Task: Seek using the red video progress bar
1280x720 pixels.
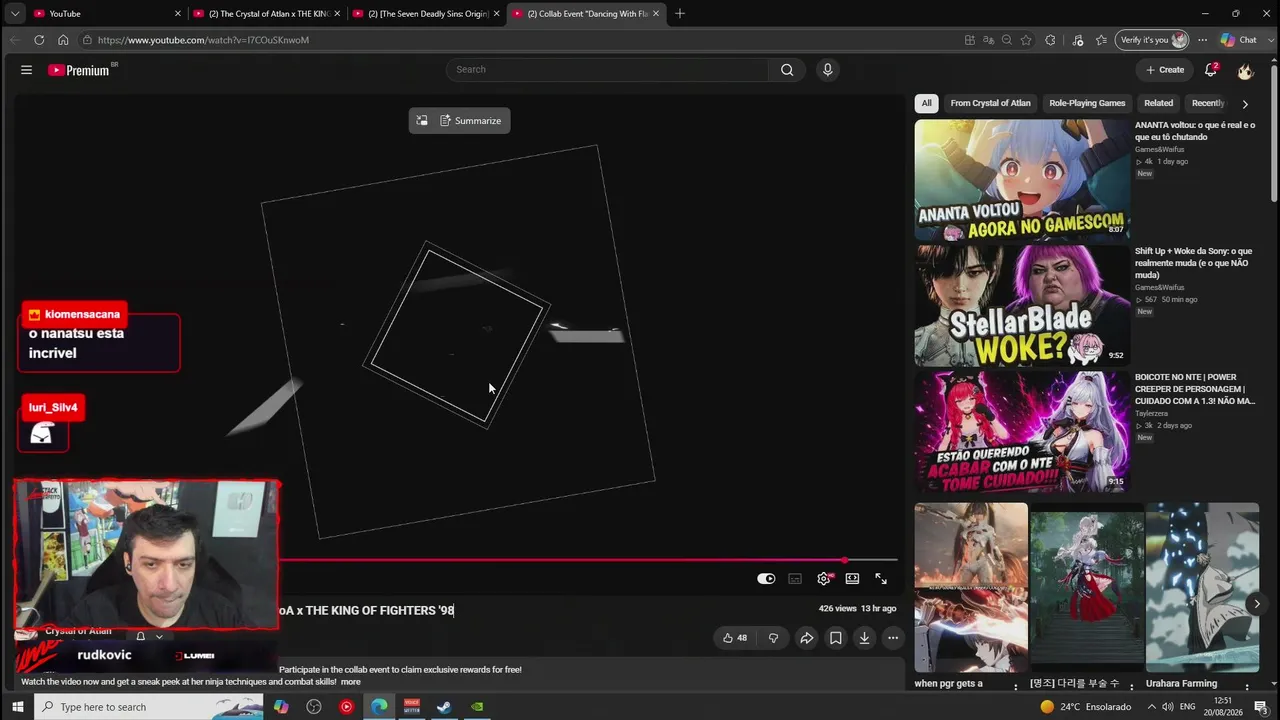Action: (x=588, y=560)
